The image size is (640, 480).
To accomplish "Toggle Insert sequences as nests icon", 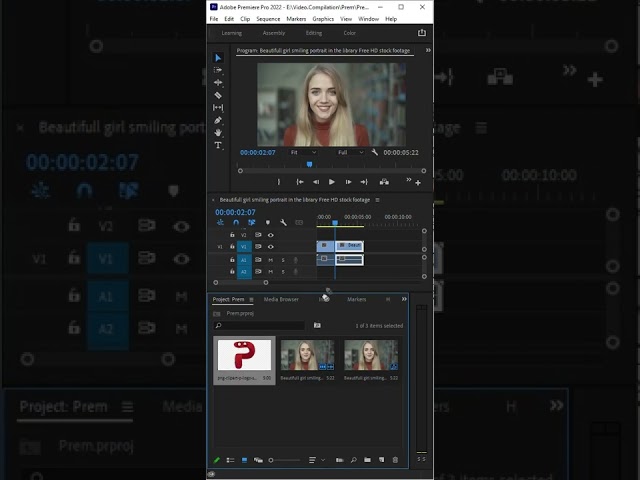I will click(x=220, y=222).
